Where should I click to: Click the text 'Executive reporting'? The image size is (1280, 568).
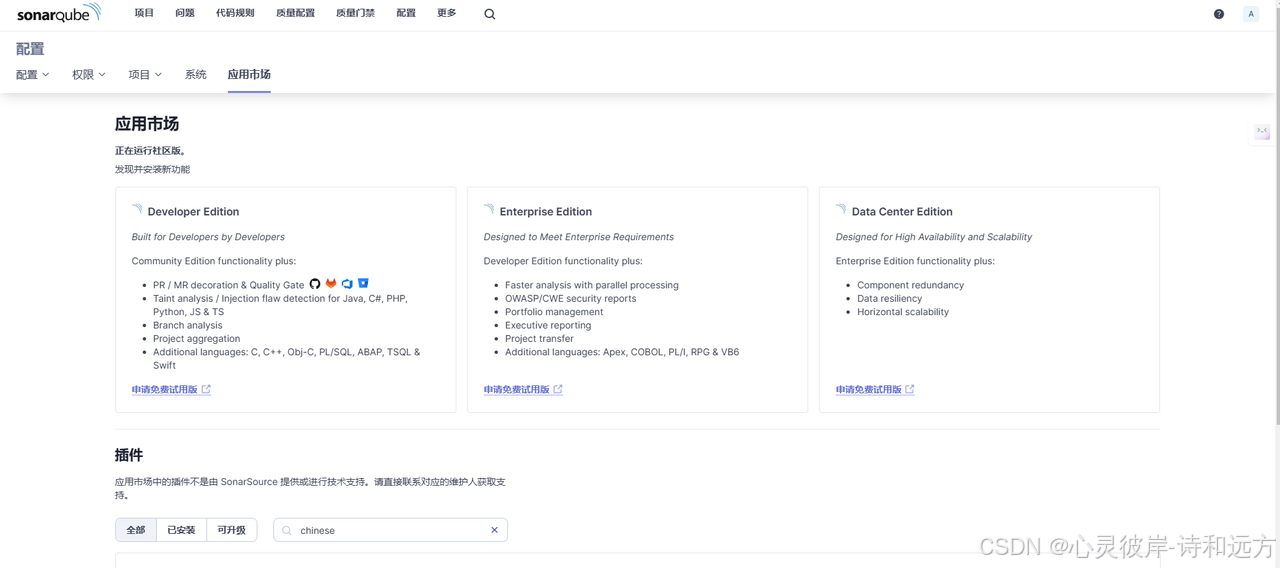548,325
